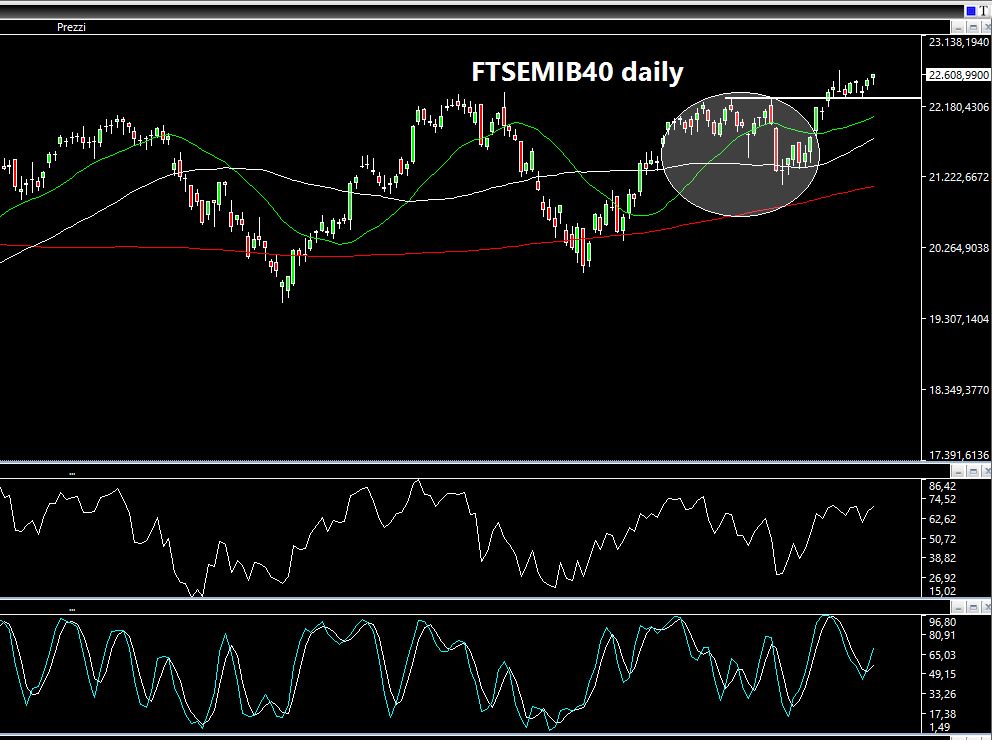Click the 33,26 oscillator scale value
The height and width of the screenshot is (740, 992).
click(943, 694)
